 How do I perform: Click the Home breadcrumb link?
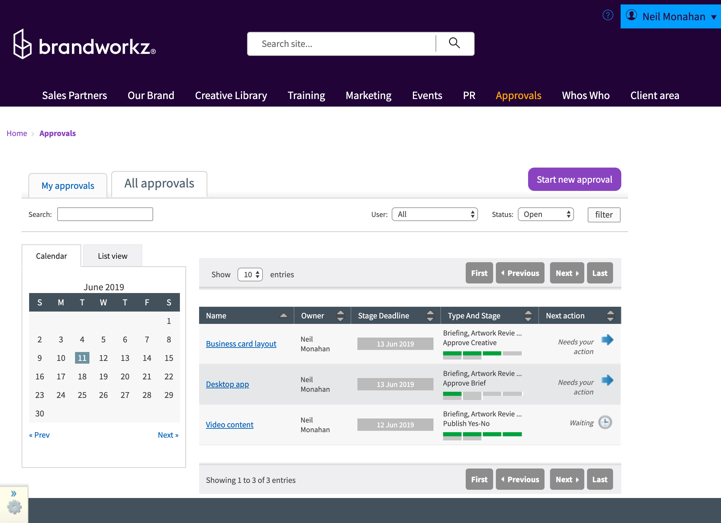coord(17,133)
